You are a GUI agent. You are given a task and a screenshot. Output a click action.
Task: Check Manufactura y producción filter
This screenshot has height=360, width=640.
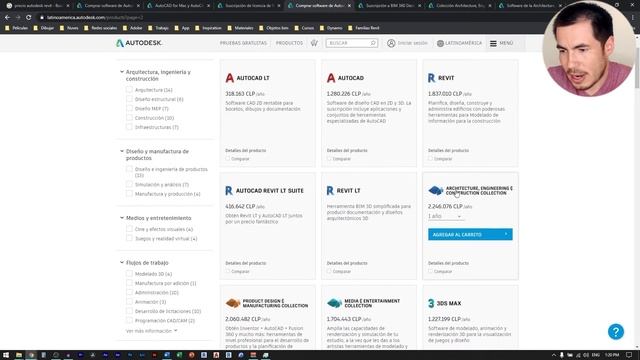coord(129,194)
